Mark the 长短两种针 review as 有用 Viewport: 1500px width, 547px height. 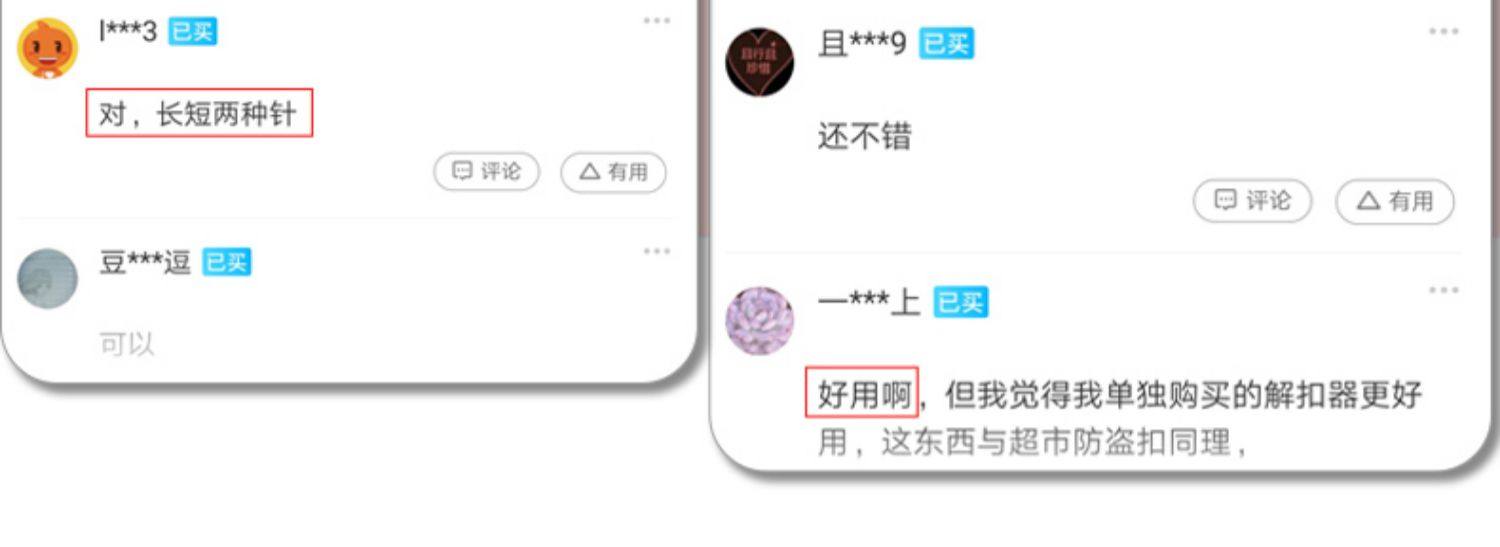coord(613,172)
